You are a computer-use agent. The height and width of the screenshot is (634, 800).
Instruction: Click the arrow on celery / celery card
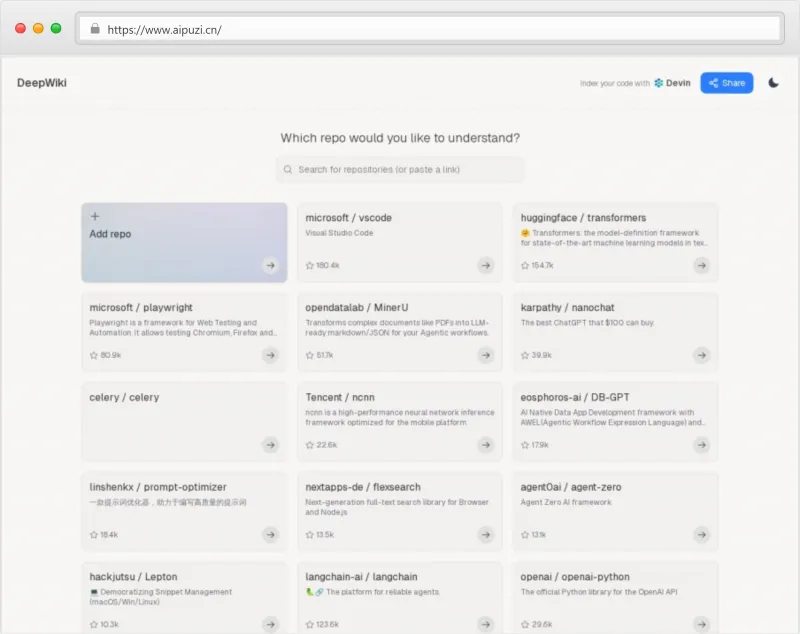tap(270, 445)
